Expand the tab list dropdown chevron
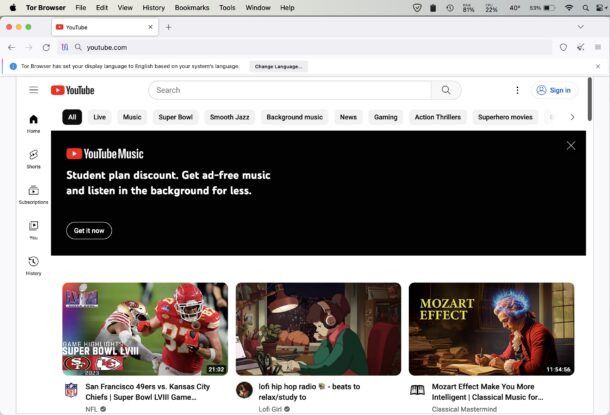The height and width of the screenshot is (415, 610). tap(580, 27)
